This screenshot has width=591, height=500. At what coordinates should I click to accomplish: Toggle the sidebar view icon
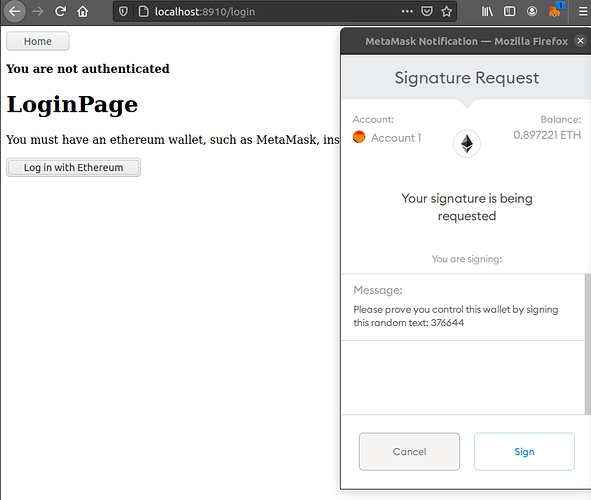pyautogui.click(x=509, y=12)
